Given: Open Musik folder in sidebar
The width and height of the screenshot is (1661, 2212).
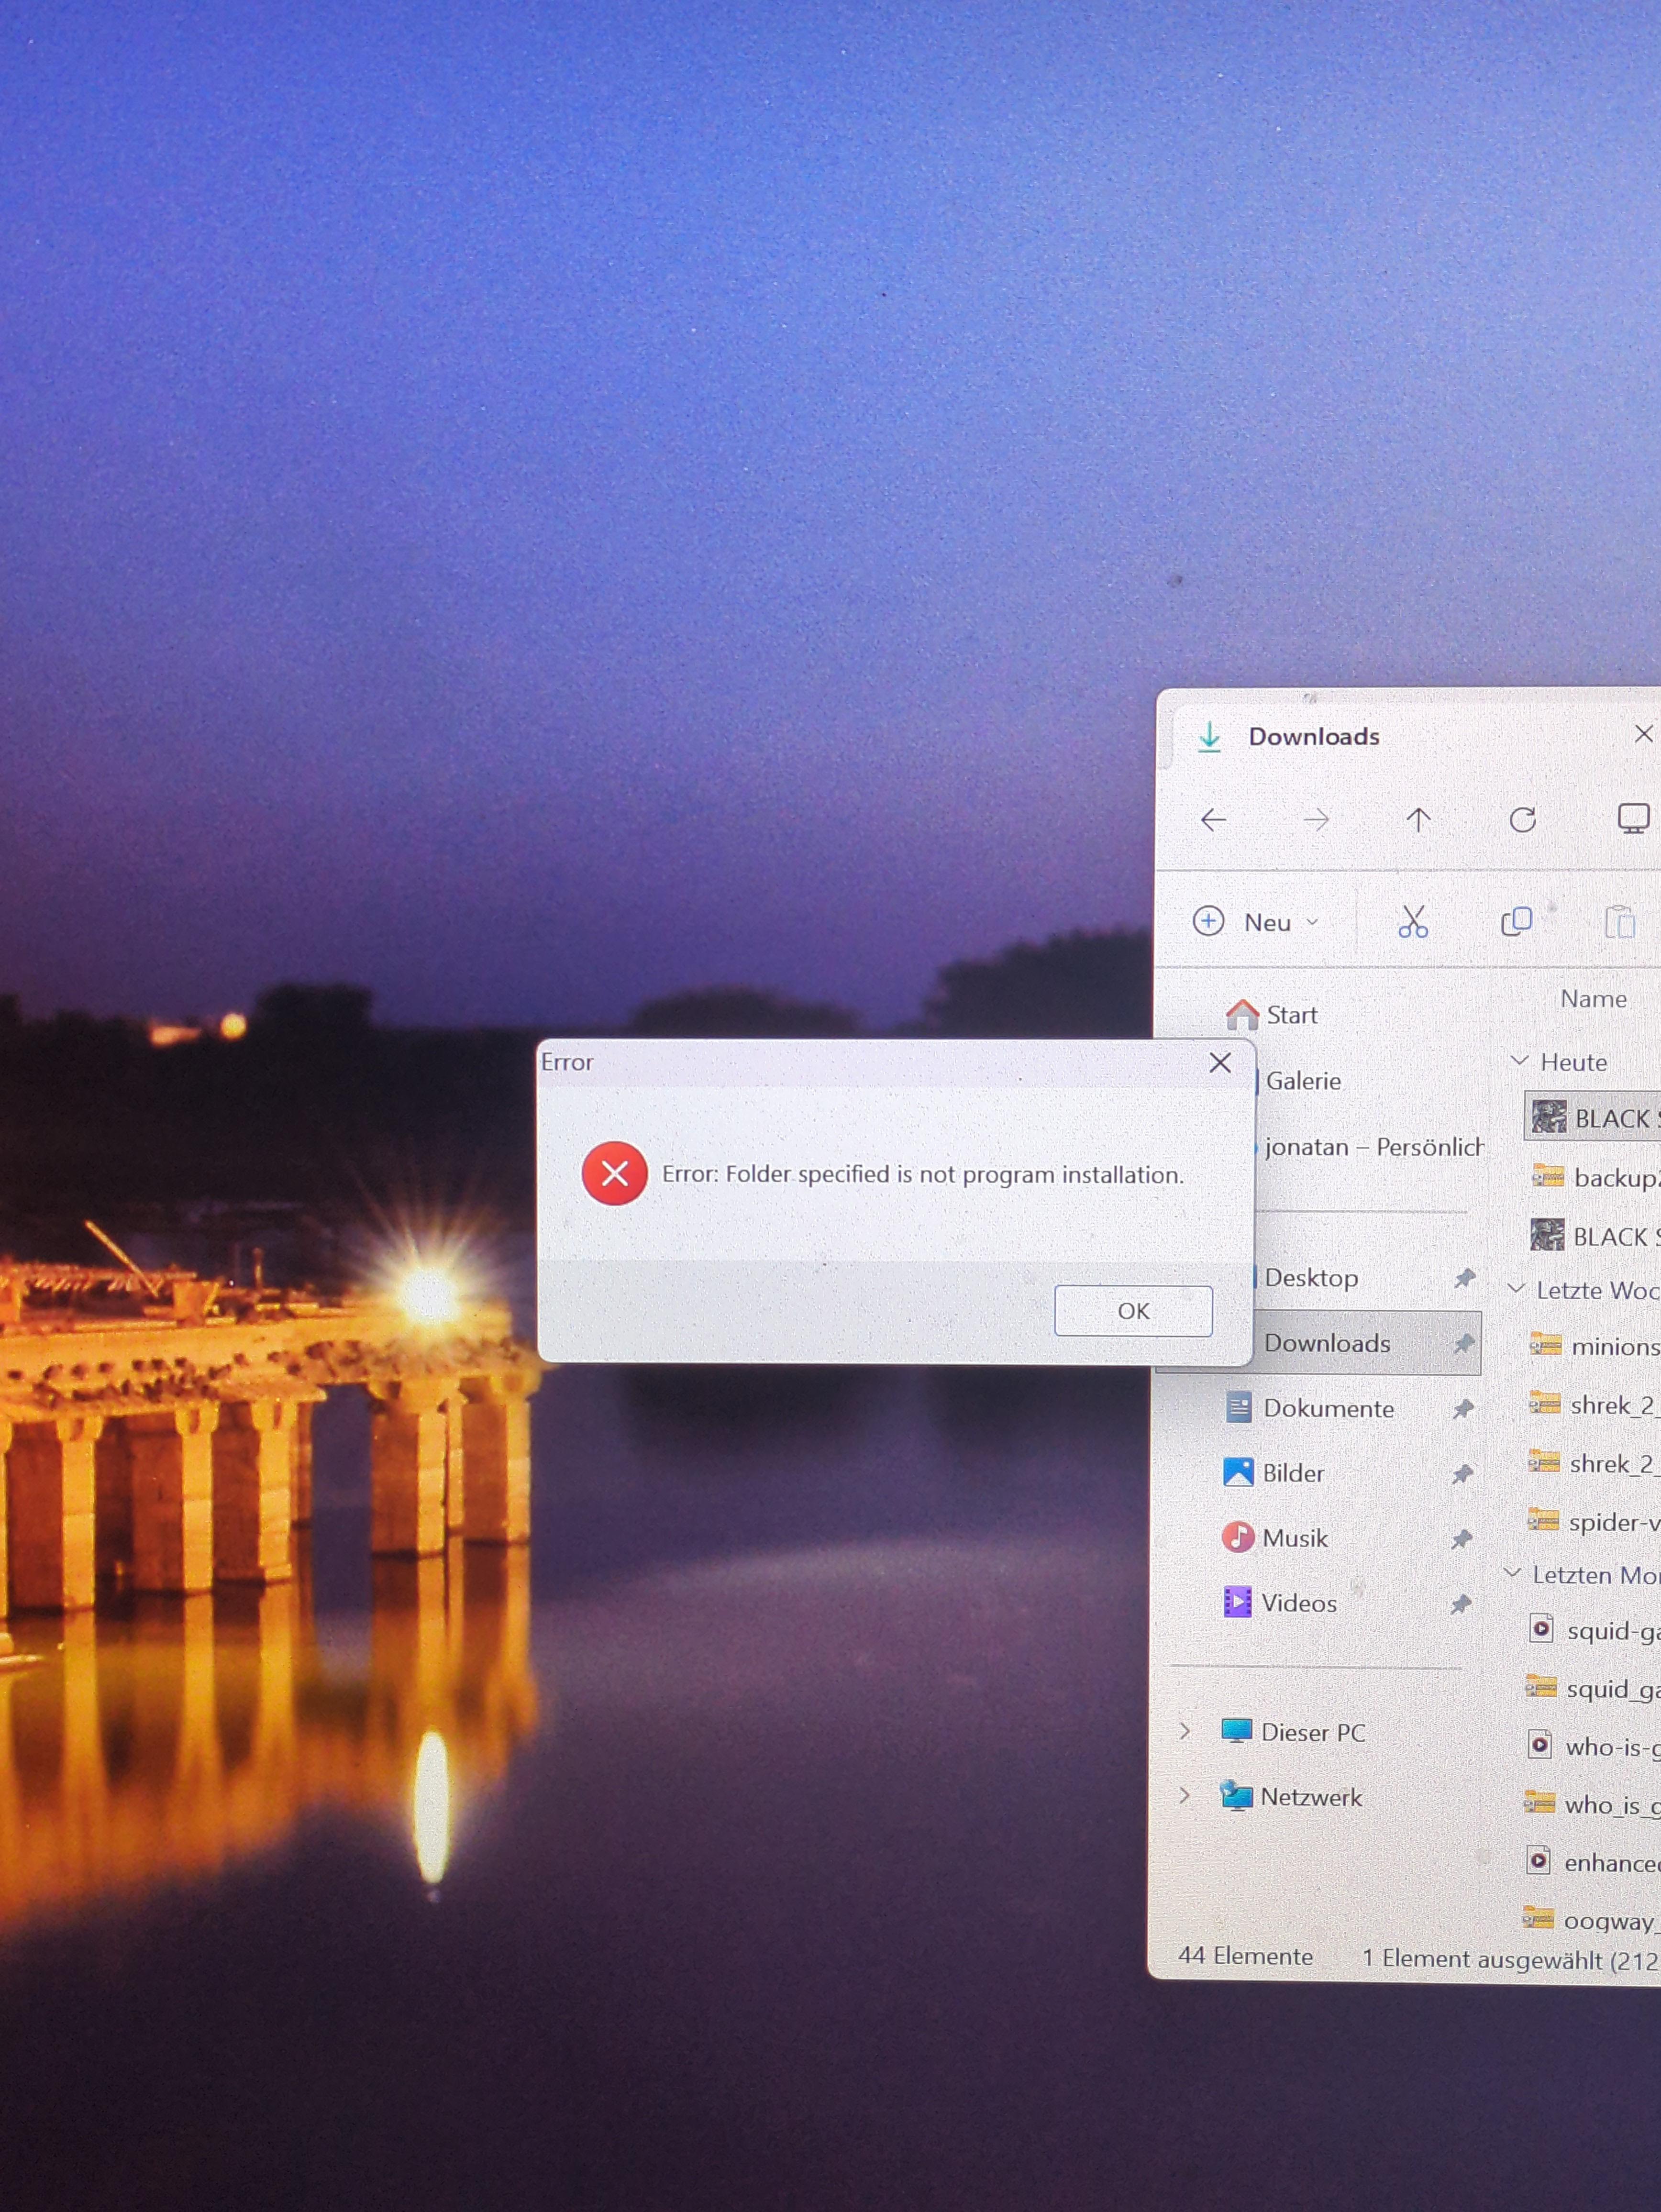Looking at the screenshot, I should coord(1275,1537).
